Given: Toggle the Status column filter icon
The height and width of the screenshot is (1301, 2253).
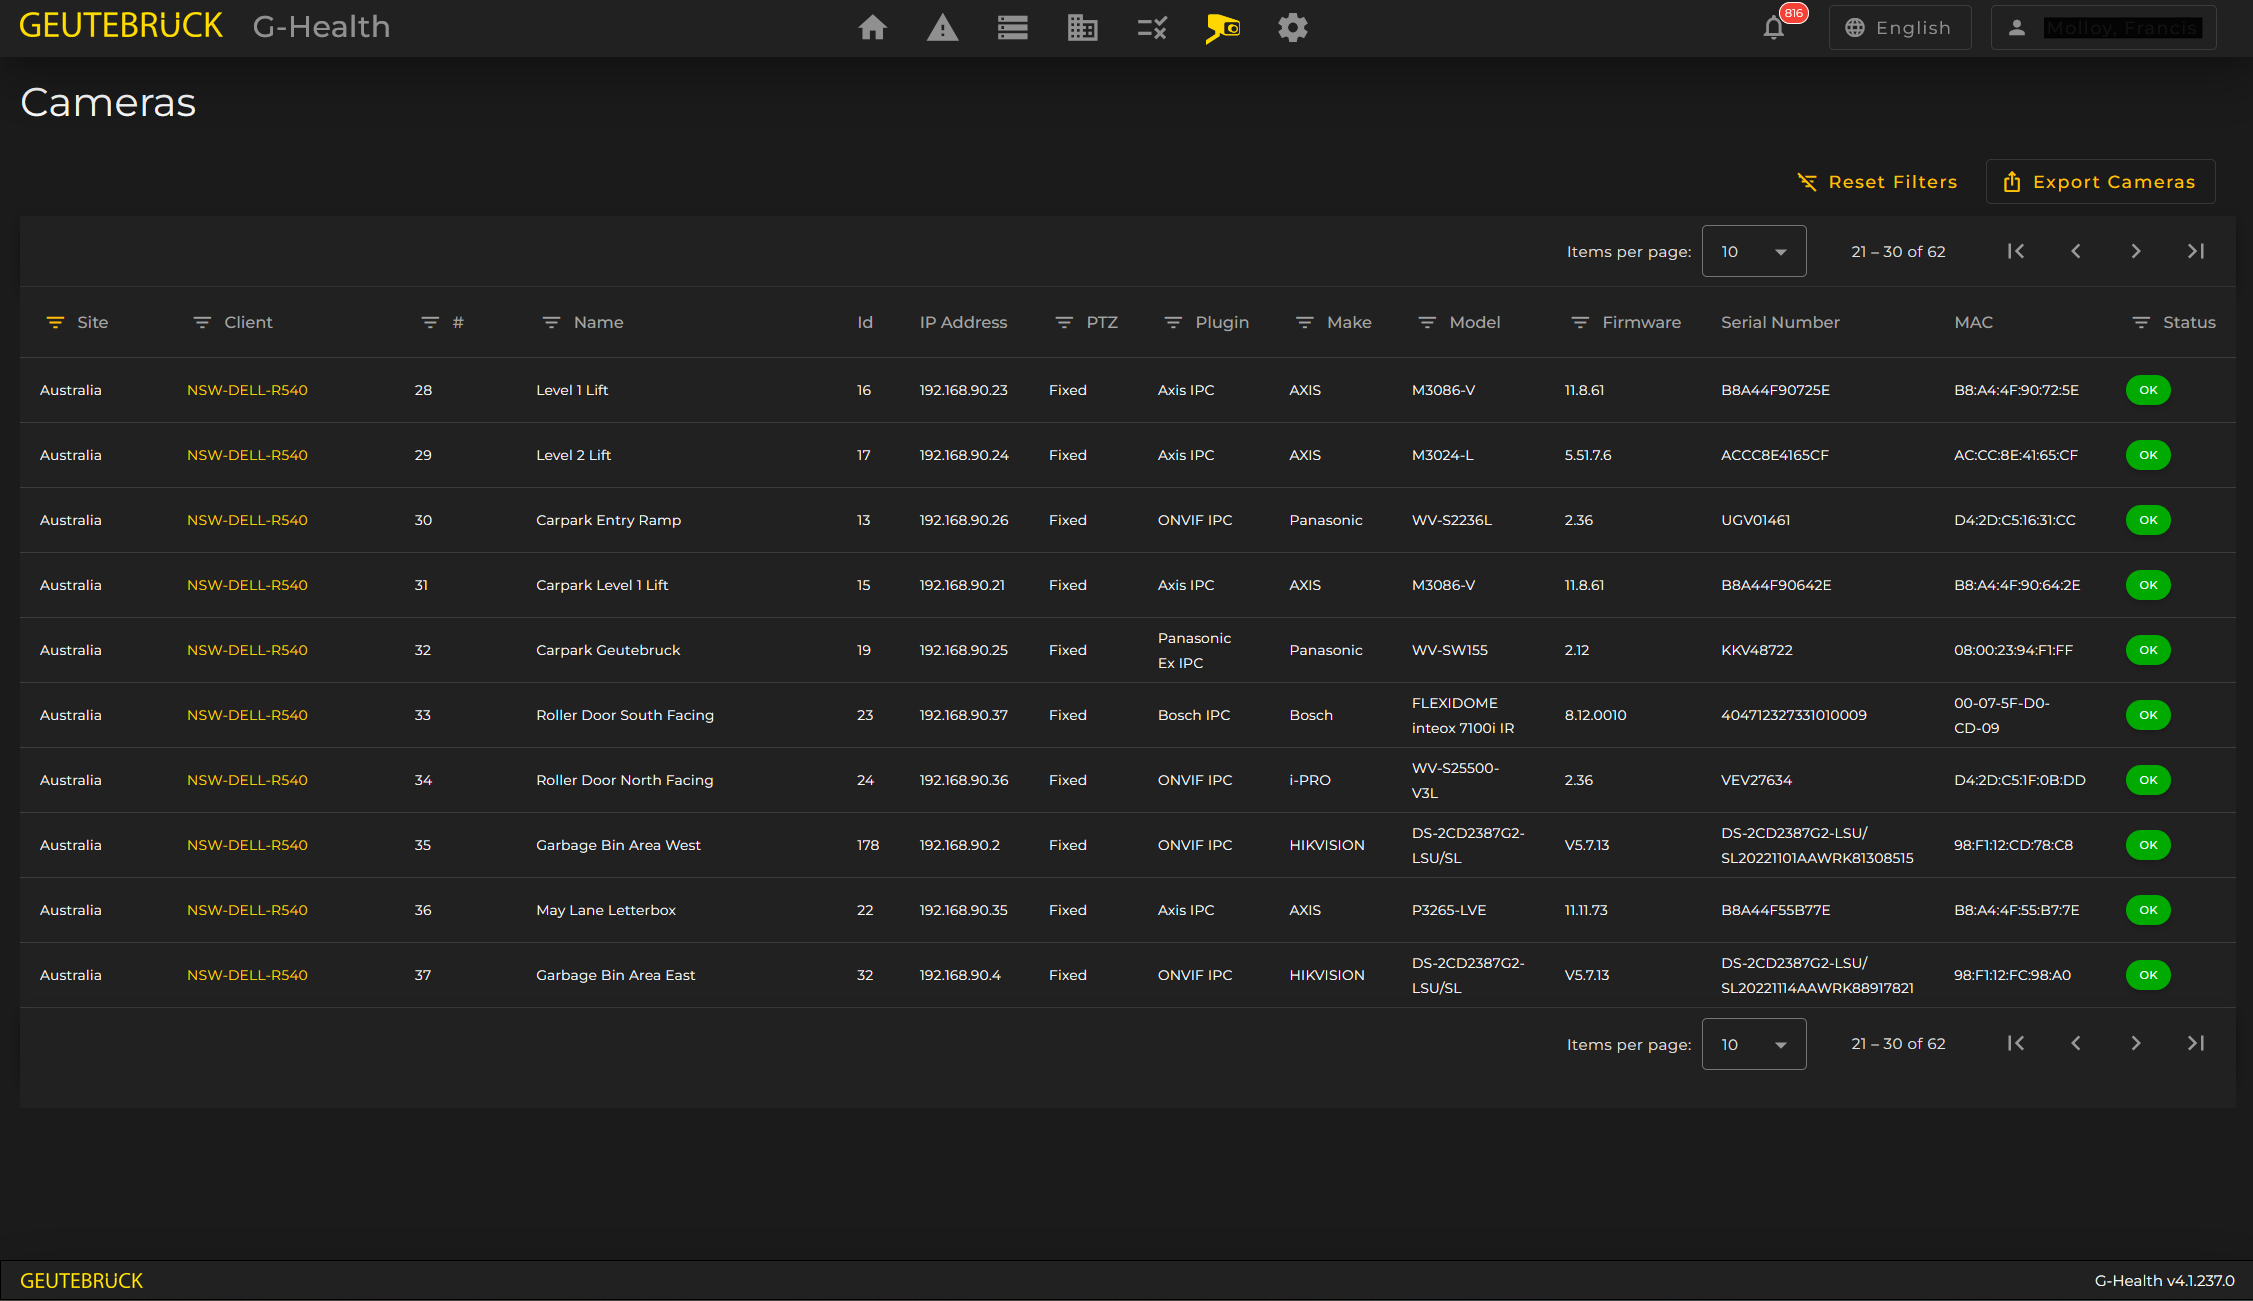Looking at the screenshot, I should [2141, 322].
